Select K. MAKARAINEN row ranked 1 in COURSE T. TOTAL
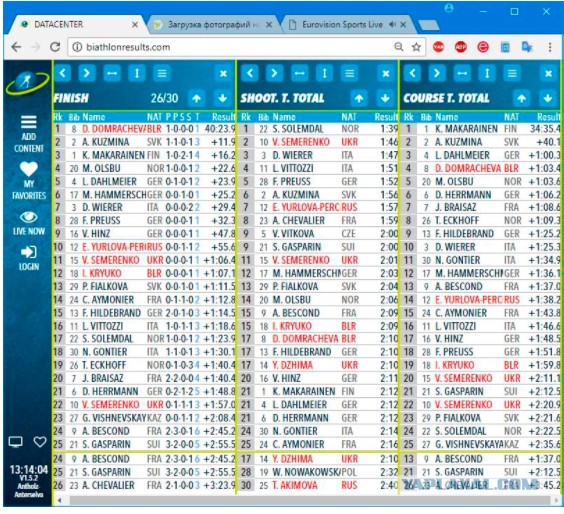The height and width of the screenshot is (514, 564). 481,129
